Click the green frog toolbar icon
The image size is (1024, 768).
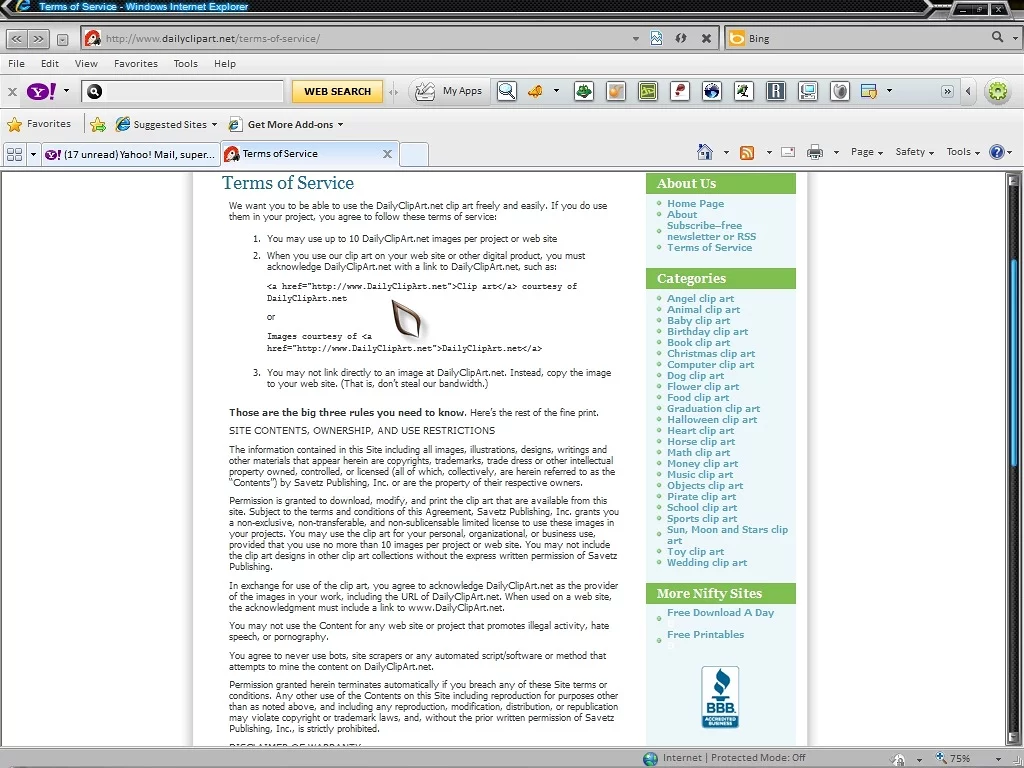[x=584, y=91]
